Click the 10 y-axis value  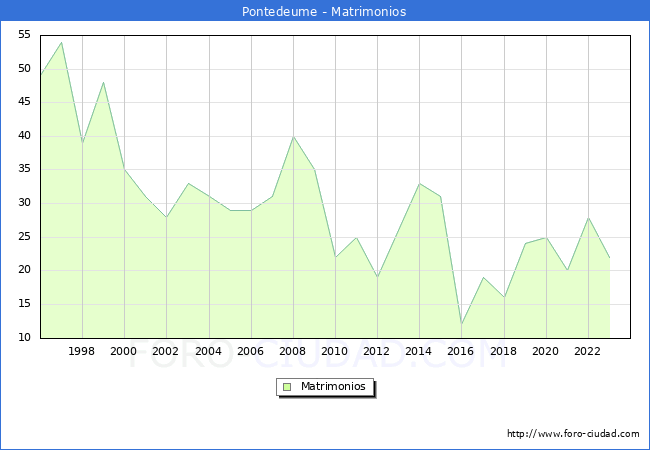tap(24, 337)
